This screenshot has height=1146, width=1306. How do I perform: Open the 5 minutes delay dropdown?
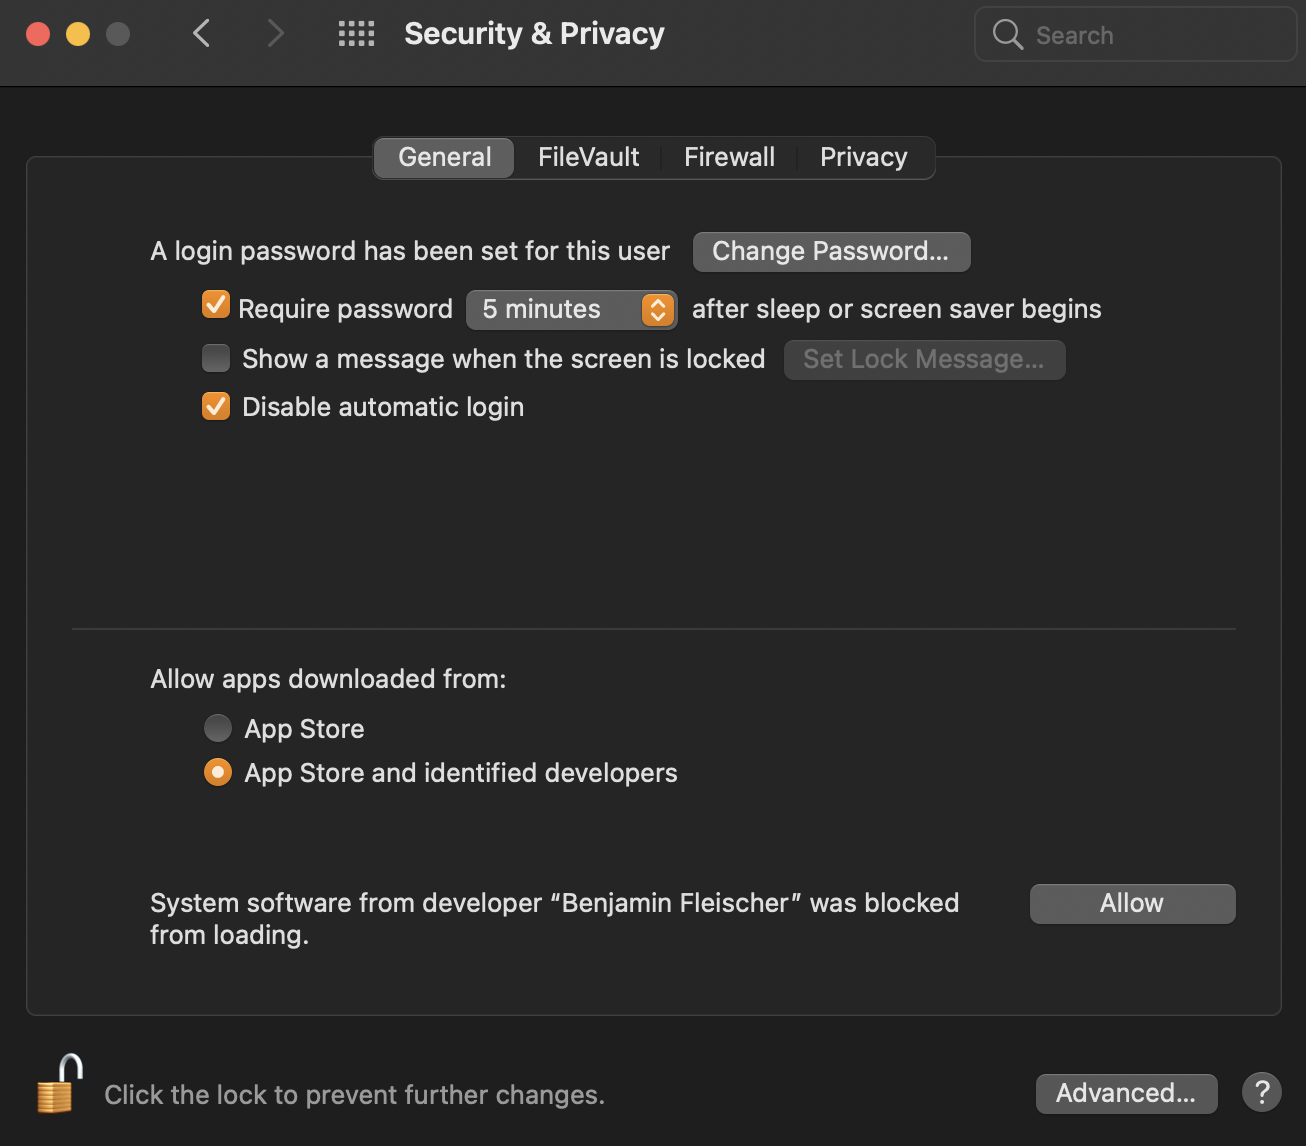pos(571,309)
